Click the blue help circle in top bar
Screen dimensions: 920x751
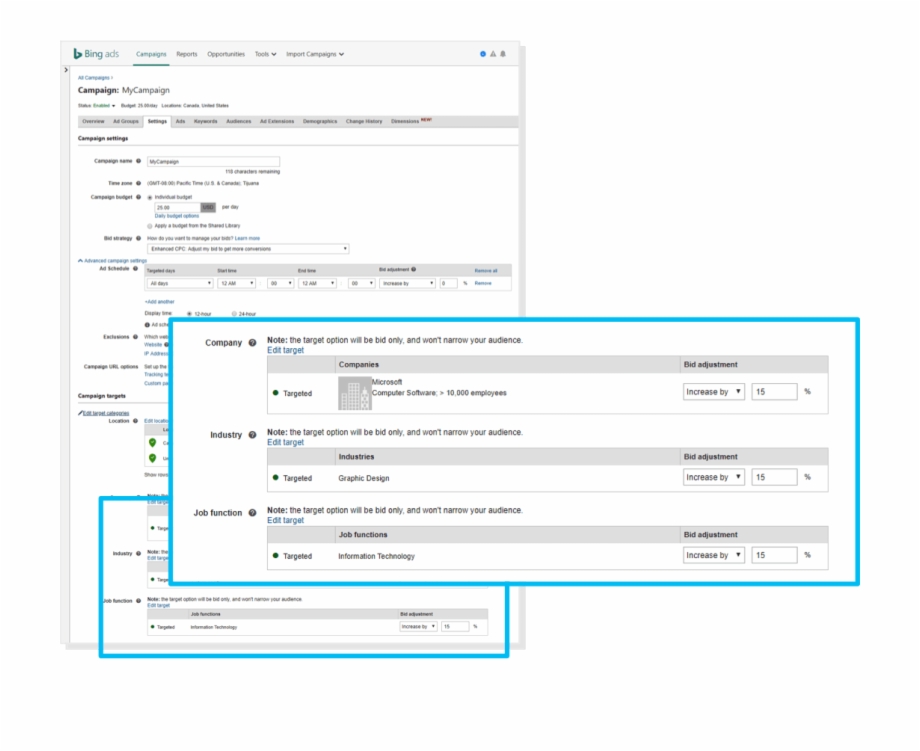tap(483, 54)
